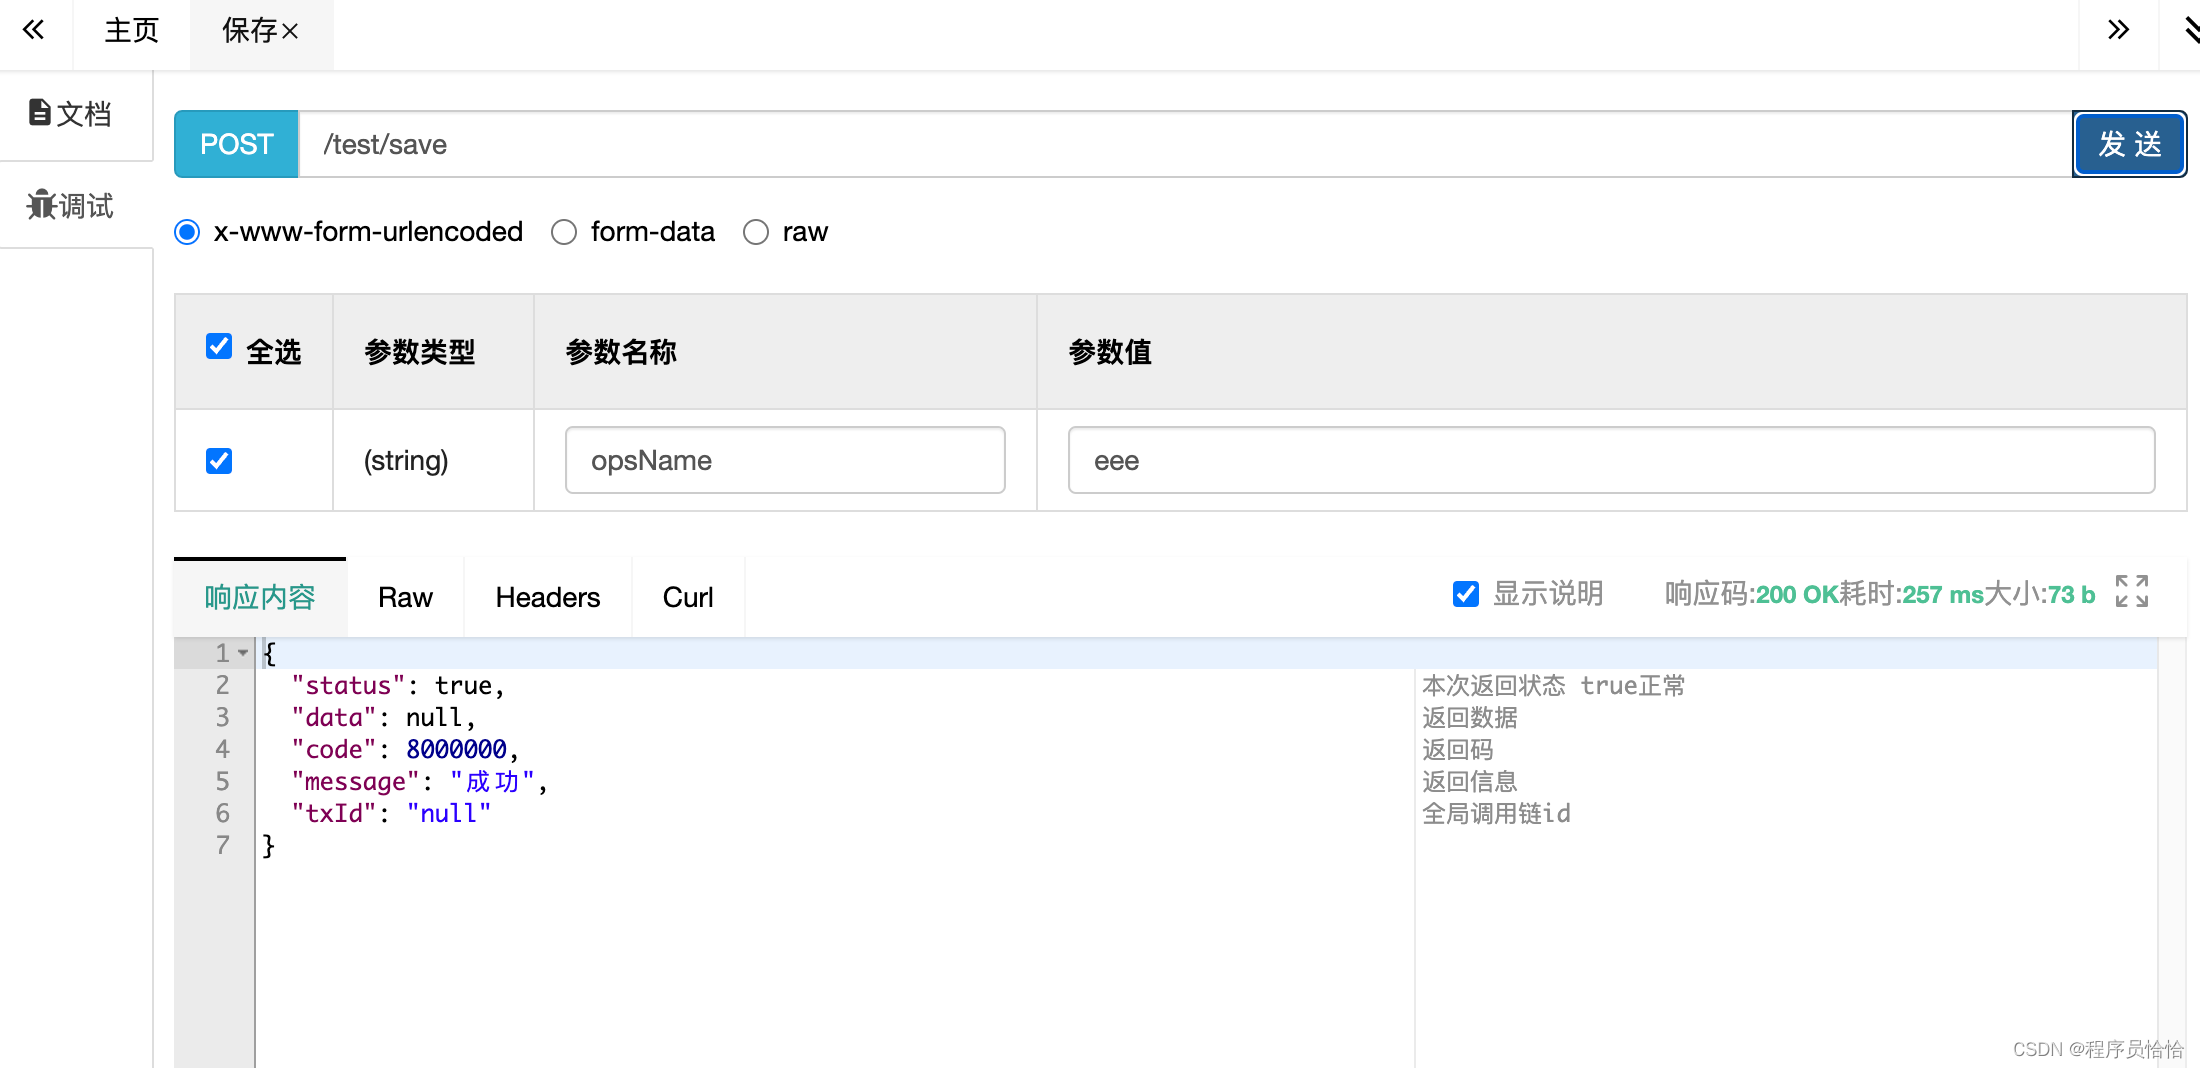Select raw radio option

coord(756,232)
